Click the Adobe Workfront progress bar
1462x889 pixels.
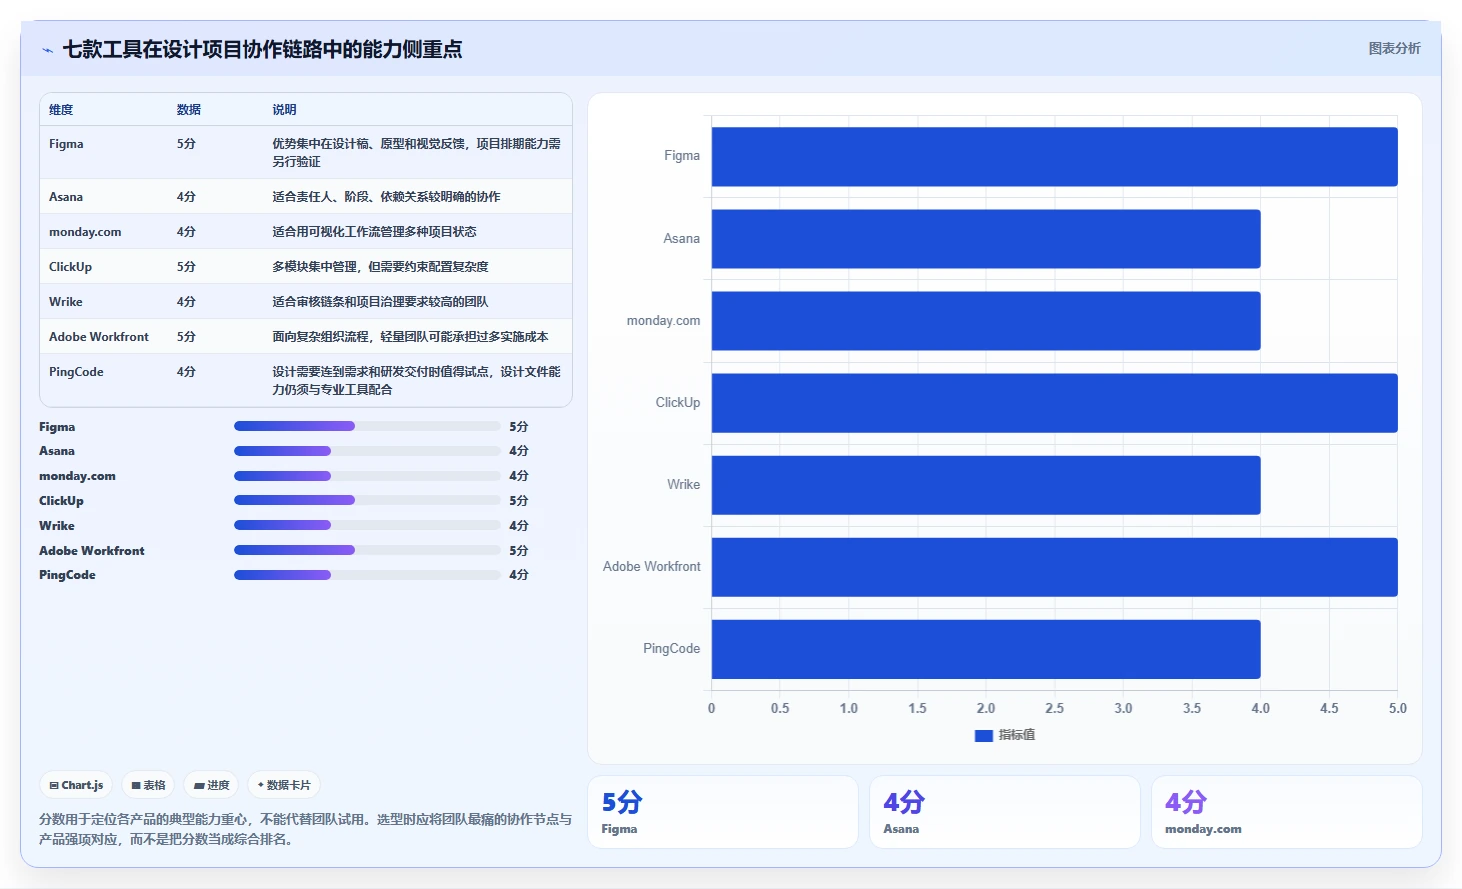367,550
